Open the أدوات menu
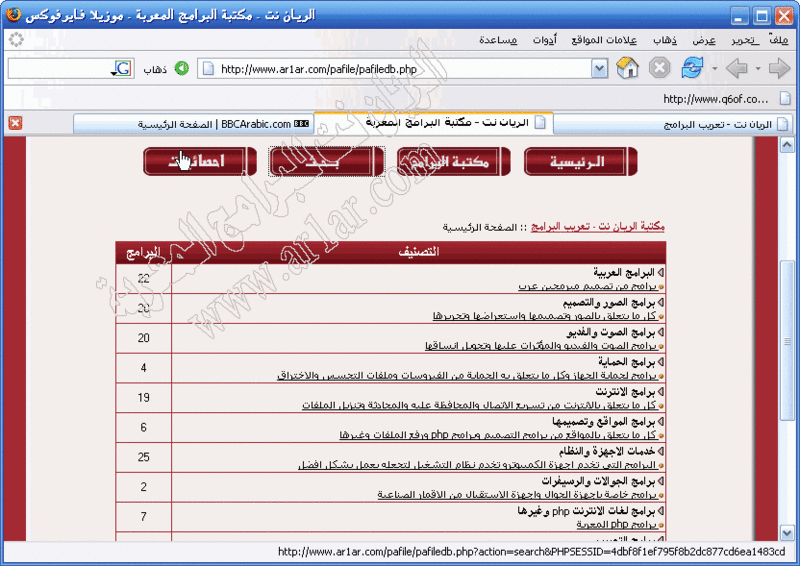Screen dimensions: 800x566 (545, 40)
